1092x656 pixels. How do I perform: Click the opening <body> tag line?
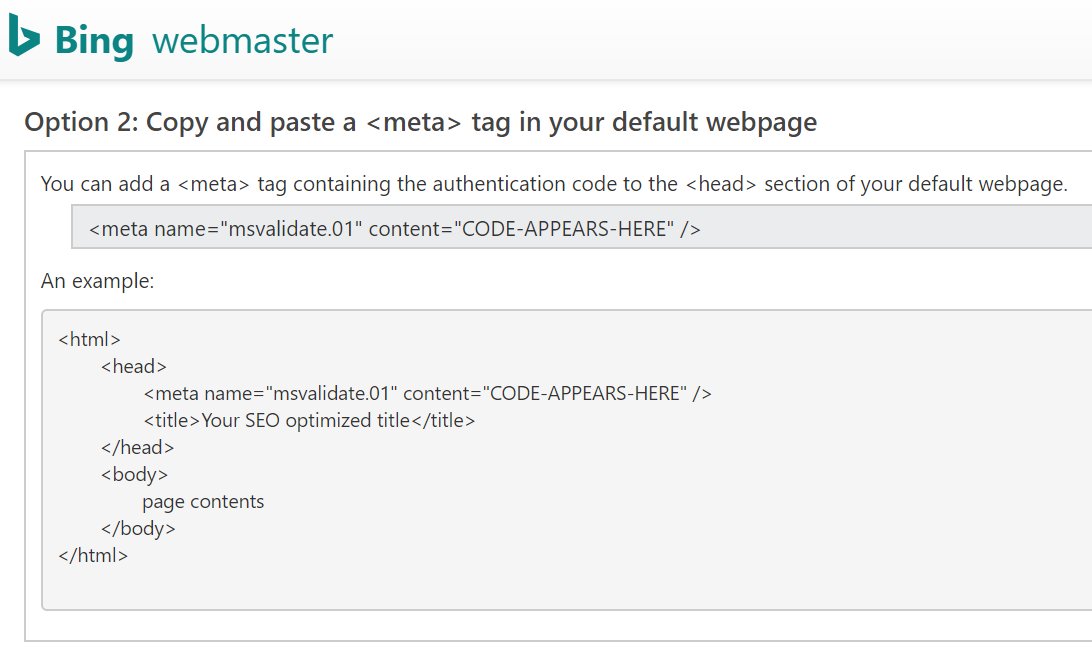(134, 474)
